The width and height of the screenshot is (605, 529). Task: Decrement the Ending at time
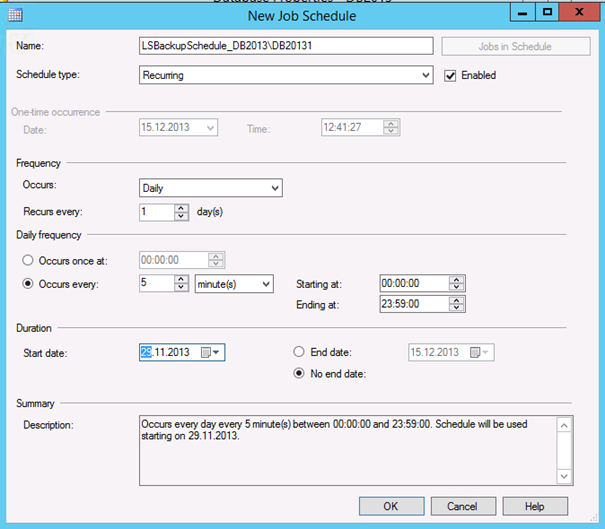pyautogui.click(x=457, y=309)
